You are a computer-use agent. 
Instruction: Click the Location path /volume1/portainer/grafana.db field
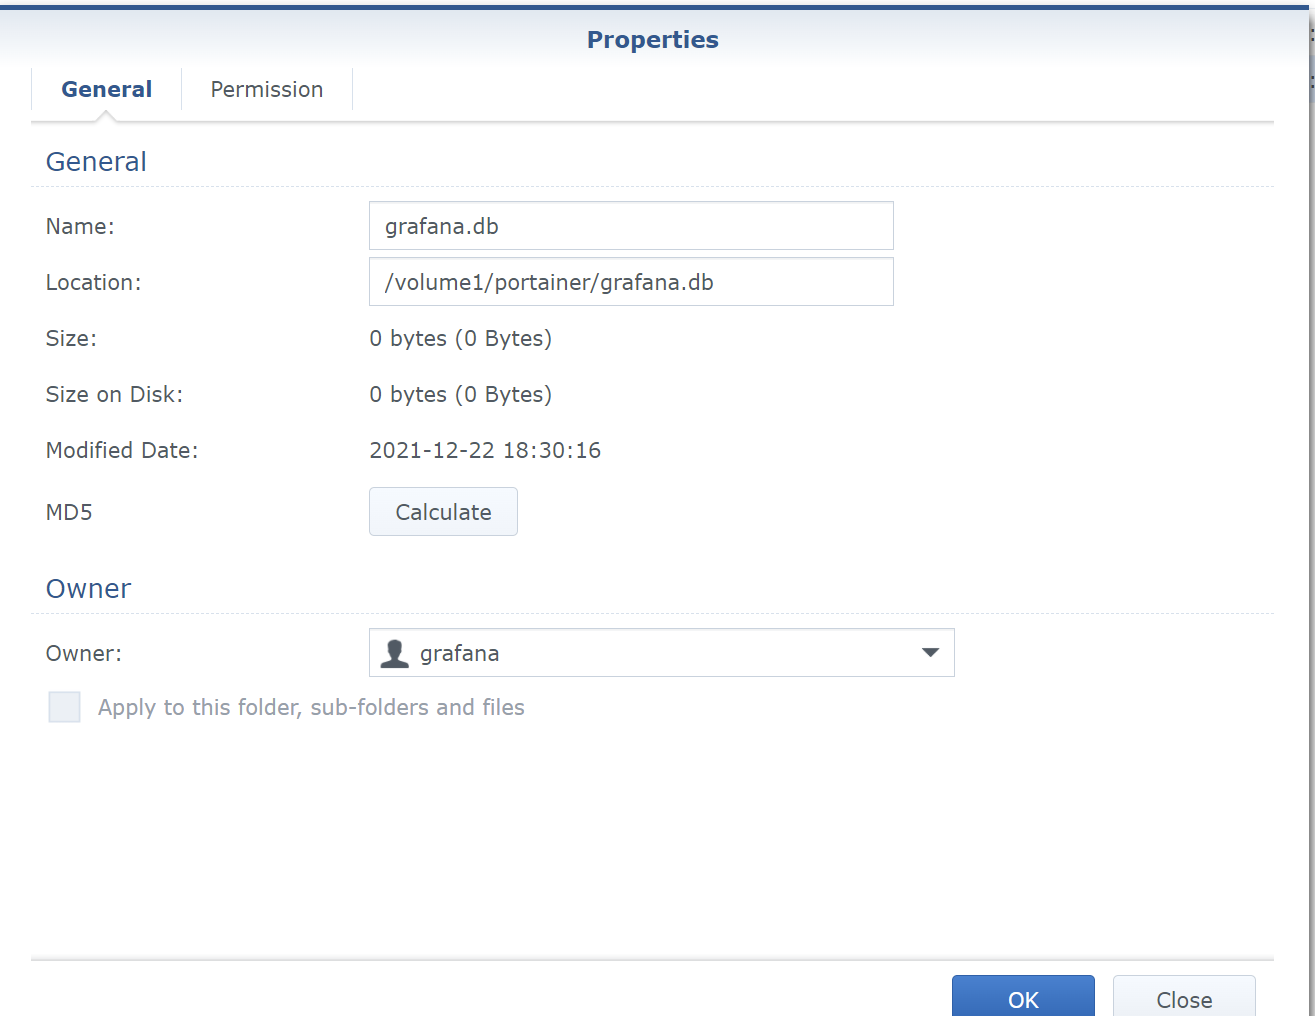click(x=630, y=282)
